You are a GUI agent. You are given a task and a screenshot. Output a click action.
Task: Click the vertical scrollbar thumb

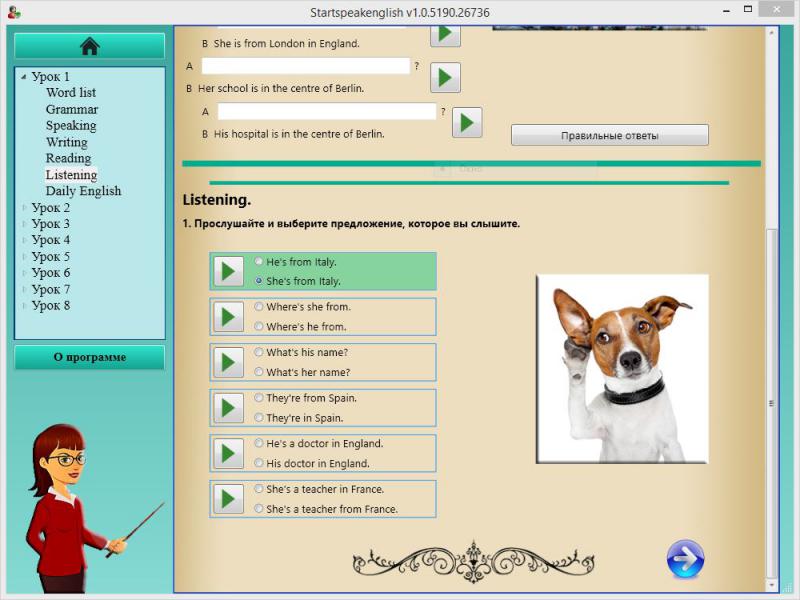[x=771, y=403]
